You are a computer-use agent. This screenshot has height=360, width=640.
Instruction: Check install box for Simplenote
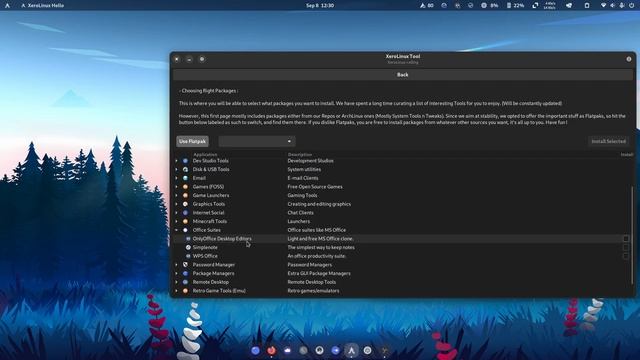[x=626, y=247]
